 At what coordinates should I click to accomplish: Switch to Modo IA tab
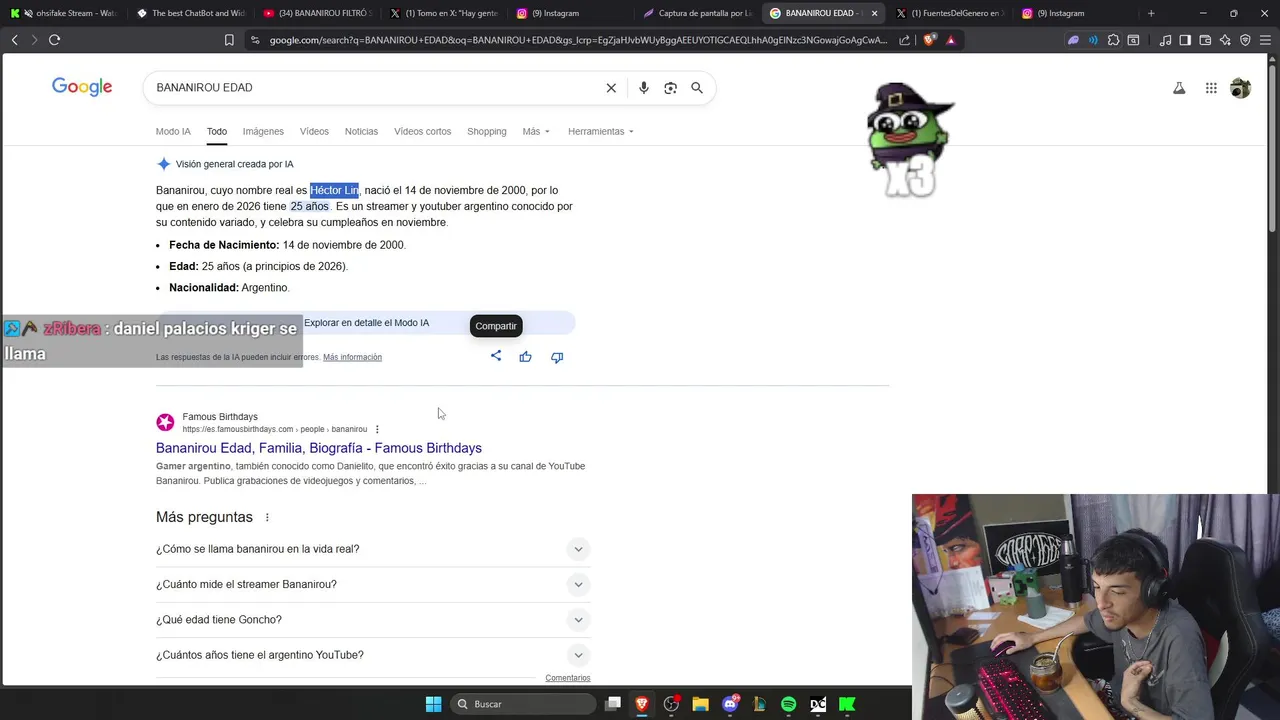(173, 131)
